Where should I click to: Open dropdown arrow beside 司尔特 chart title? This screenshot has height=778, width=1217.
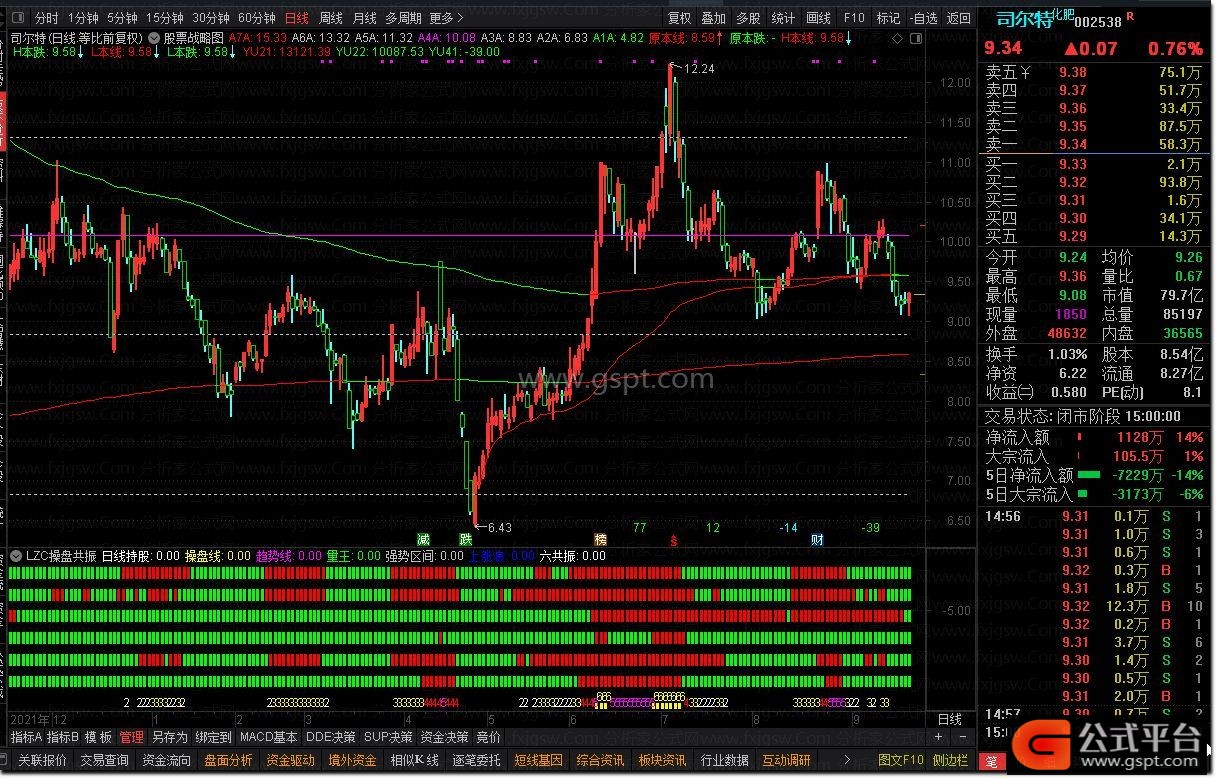(x=154, y=38)
